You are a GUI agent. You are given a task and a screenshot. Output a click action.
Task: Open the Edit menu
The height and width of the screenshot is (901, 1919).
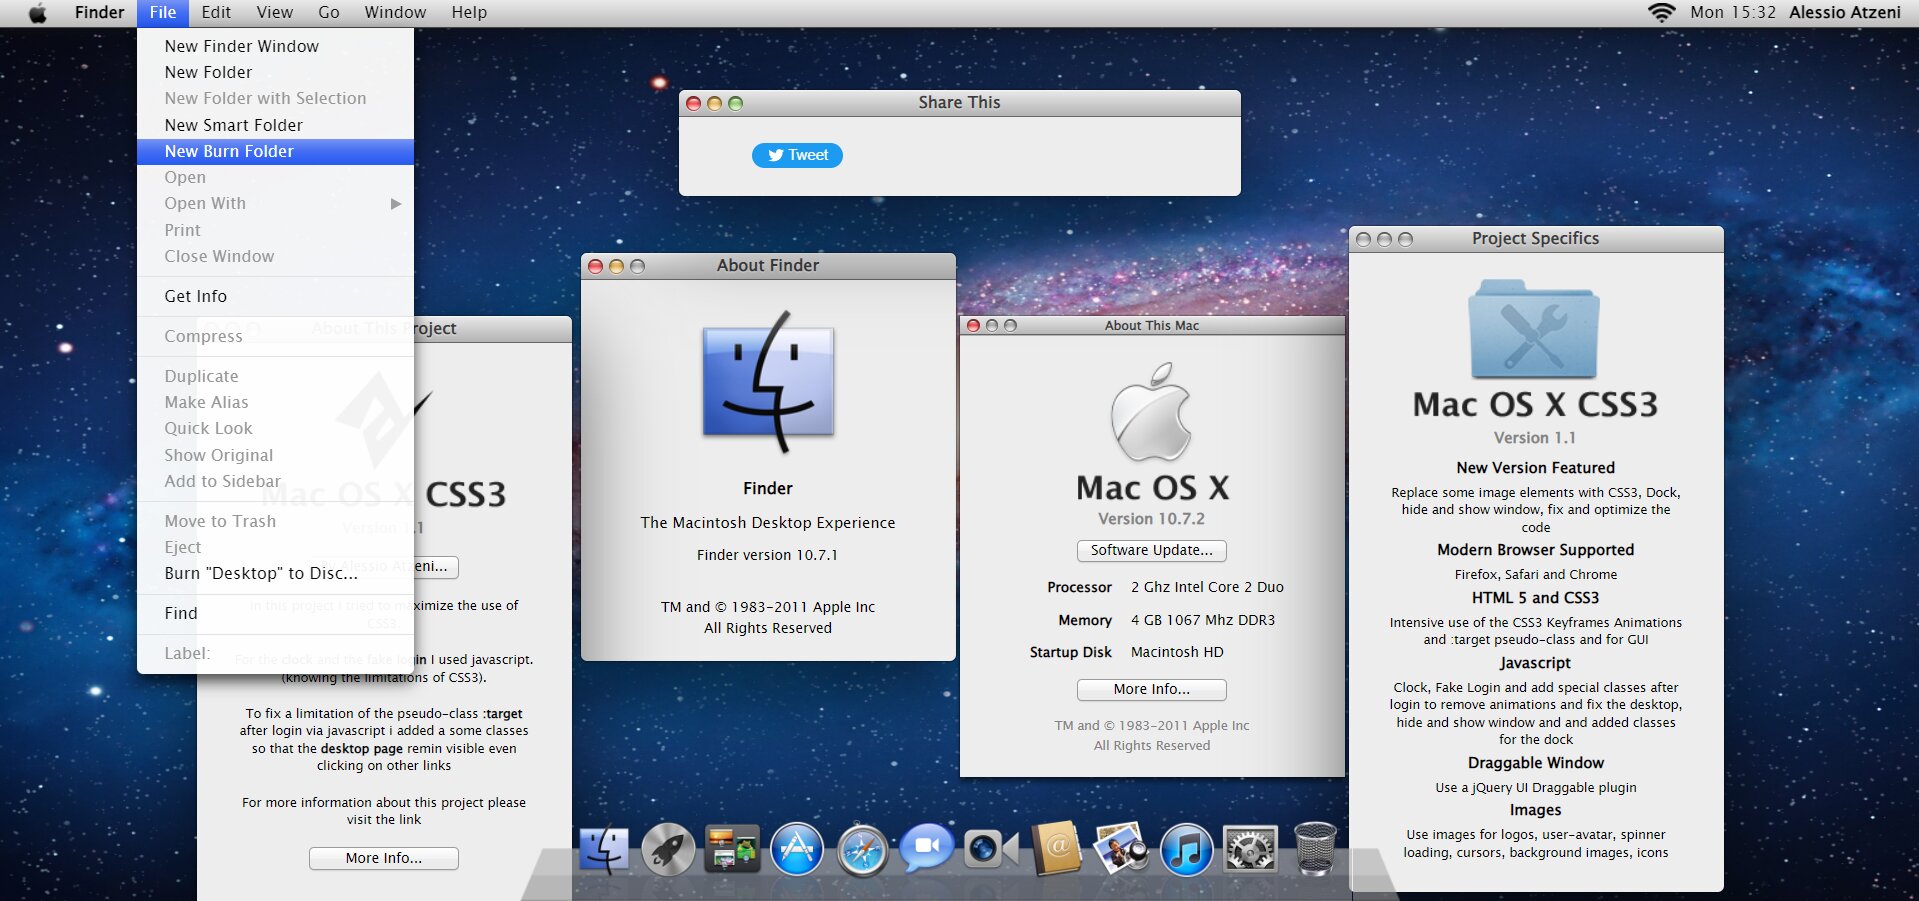point(216,13)
